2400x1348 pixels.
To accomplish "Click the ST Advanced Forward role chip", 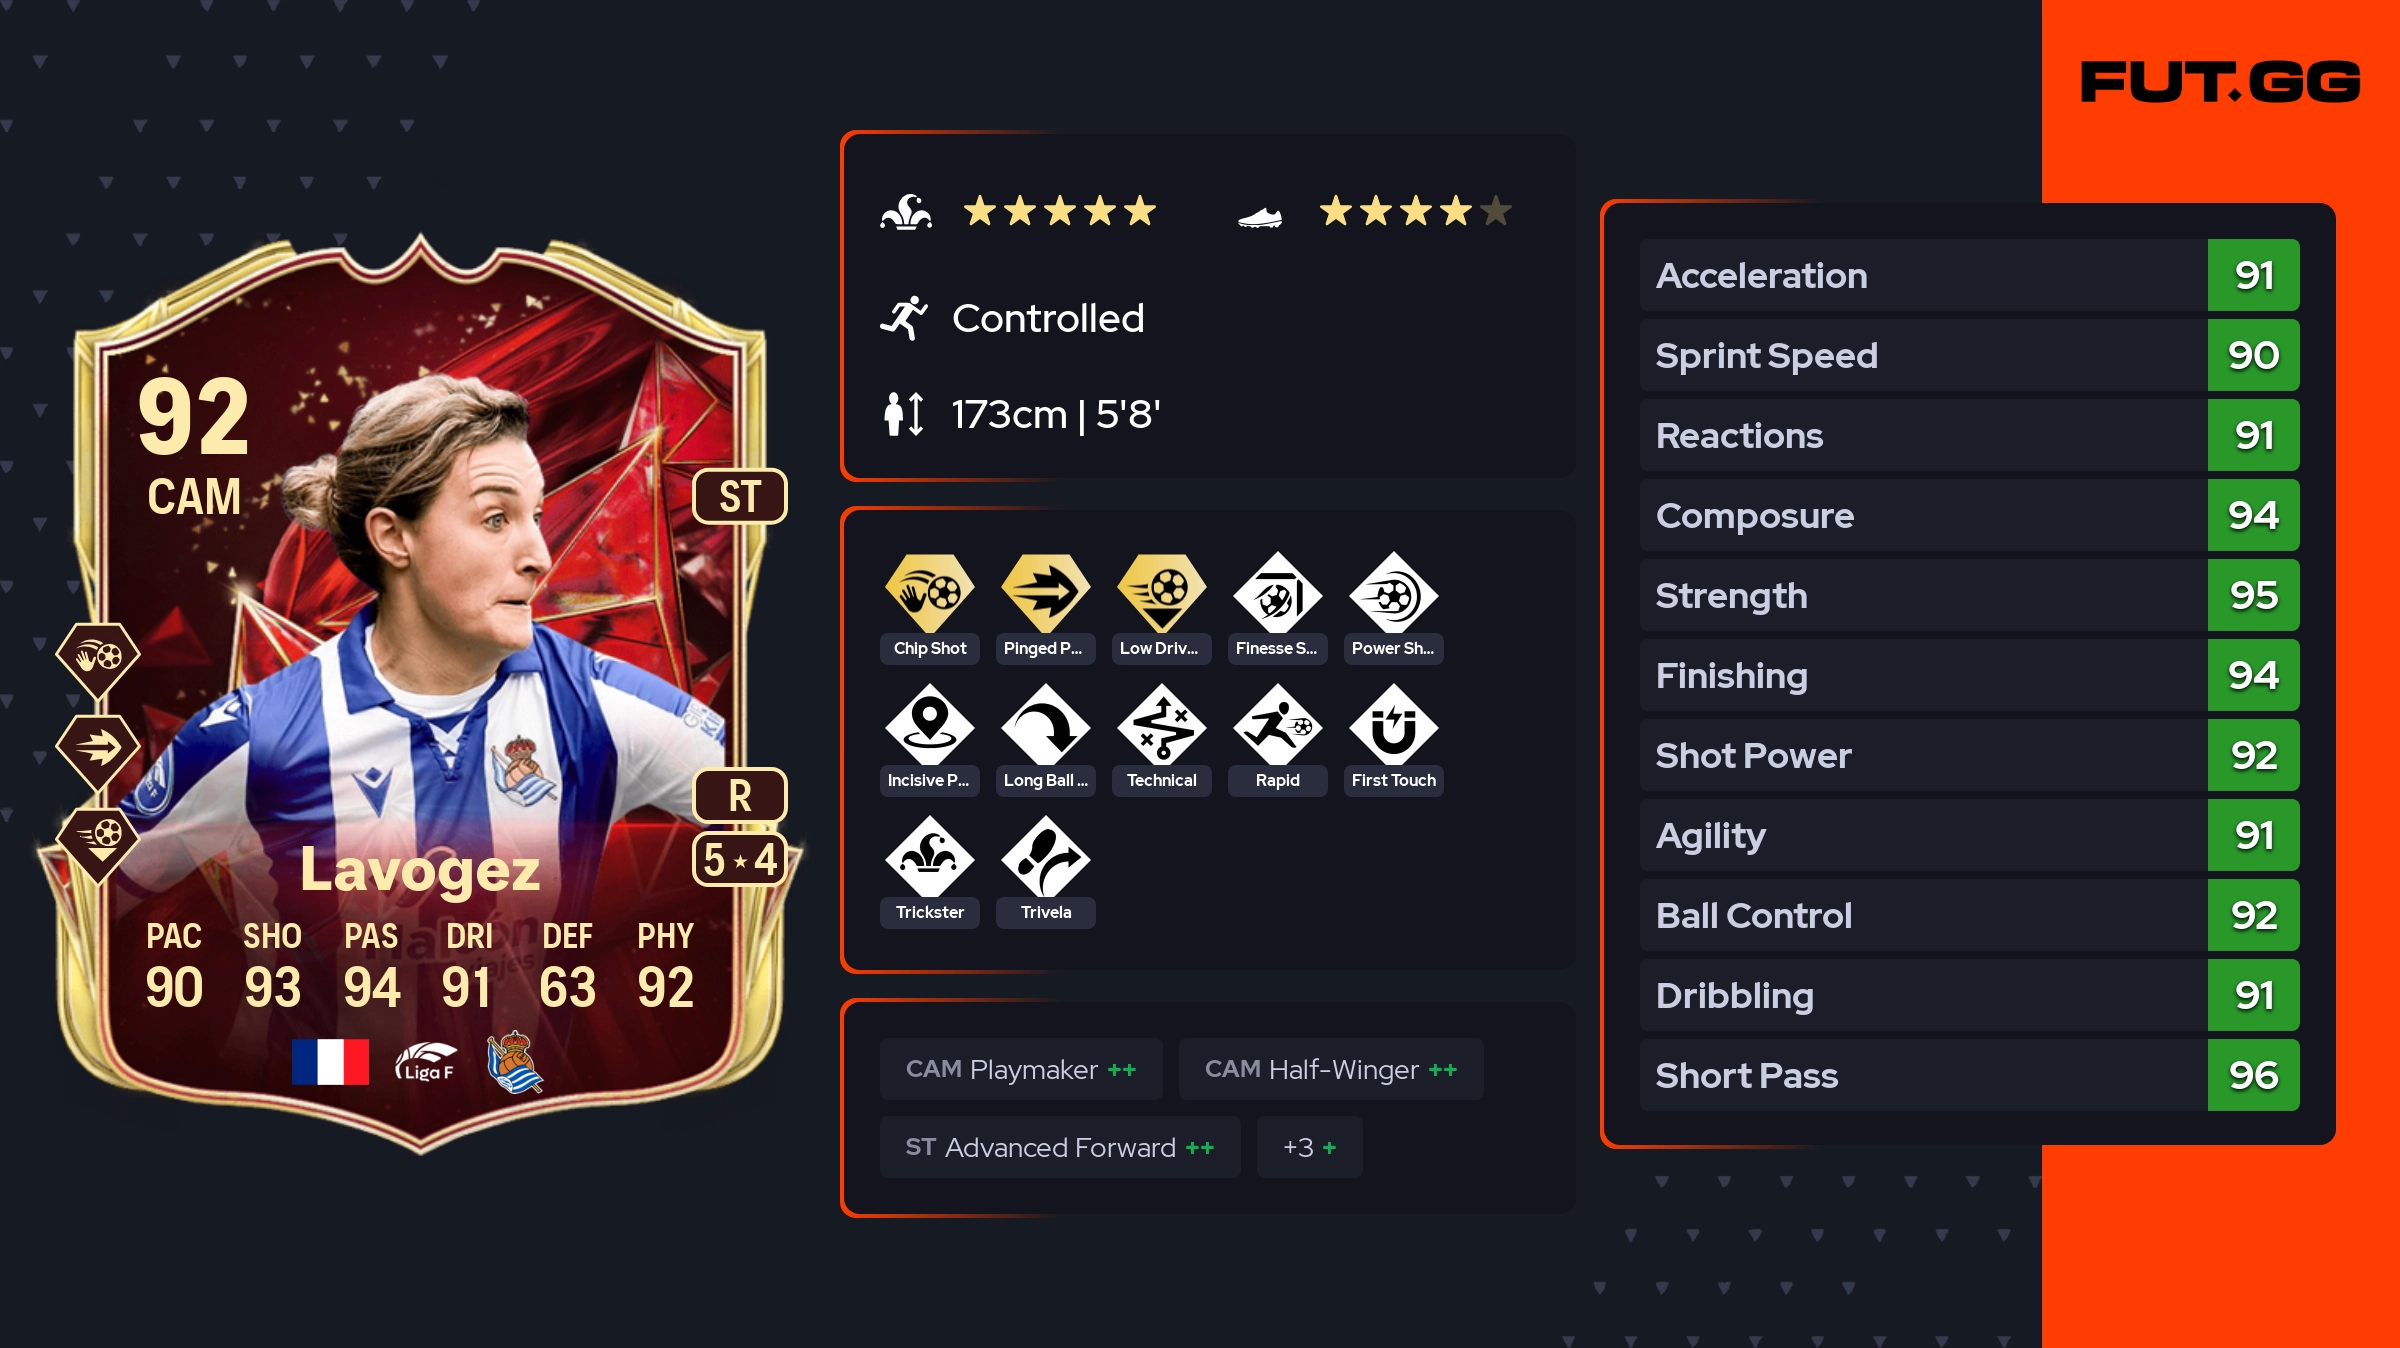I will [1060, 1147].
